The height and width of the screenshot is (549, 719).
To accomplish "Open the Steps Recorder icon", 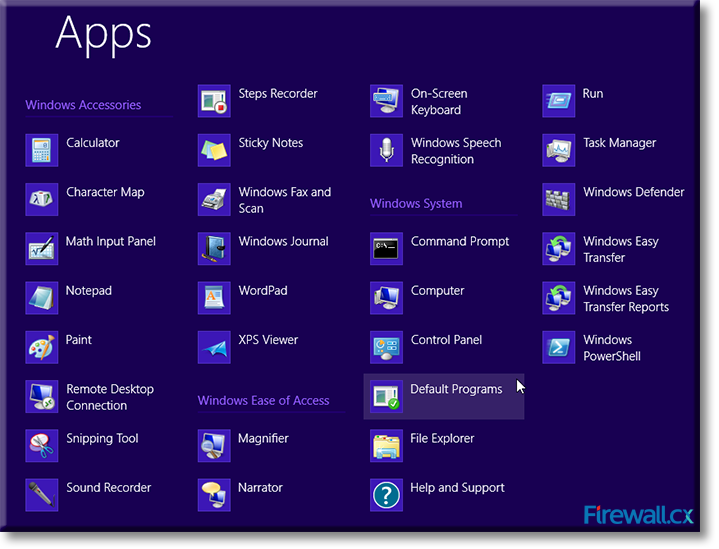I will coord(214,101).
